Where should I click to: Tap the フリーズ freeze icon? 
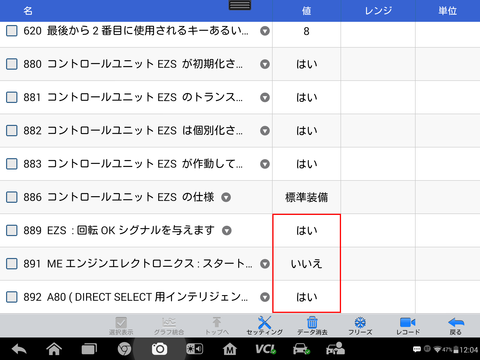[x=360, y=326]
